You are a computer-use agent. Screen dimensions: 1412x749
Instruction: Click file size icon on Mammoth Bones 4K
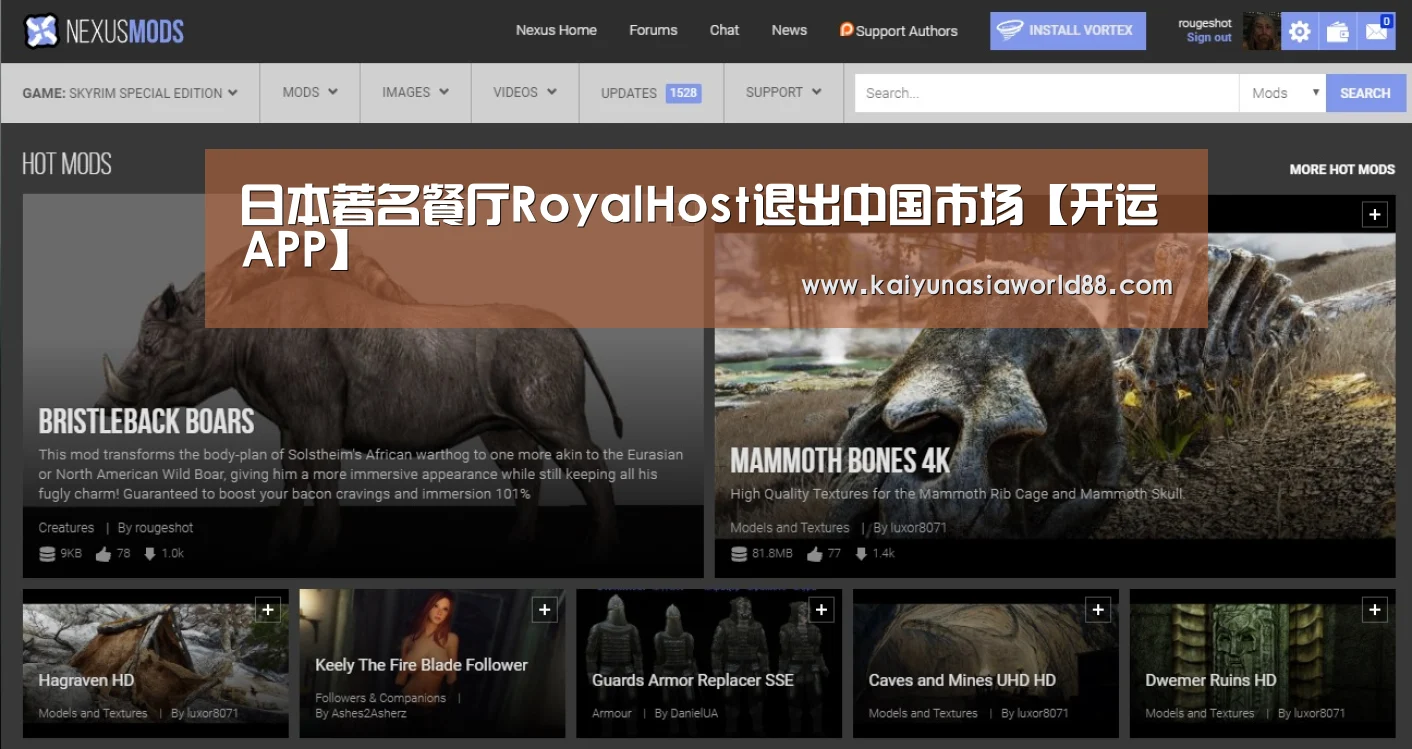point(738,554)
